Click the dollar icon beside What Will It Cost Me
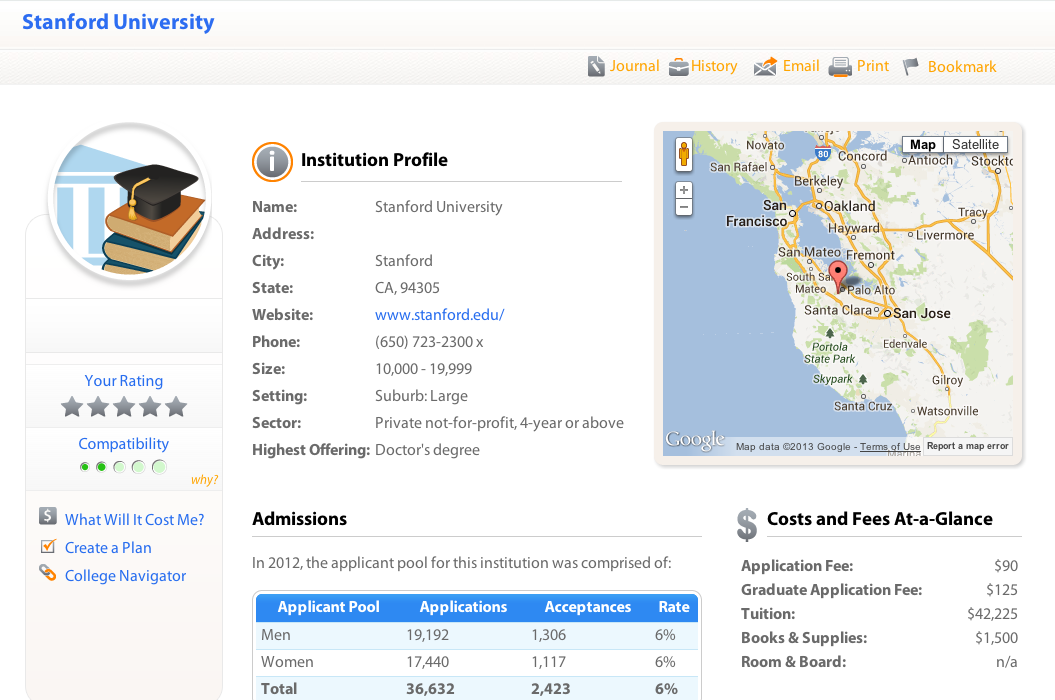 point(48,517)
